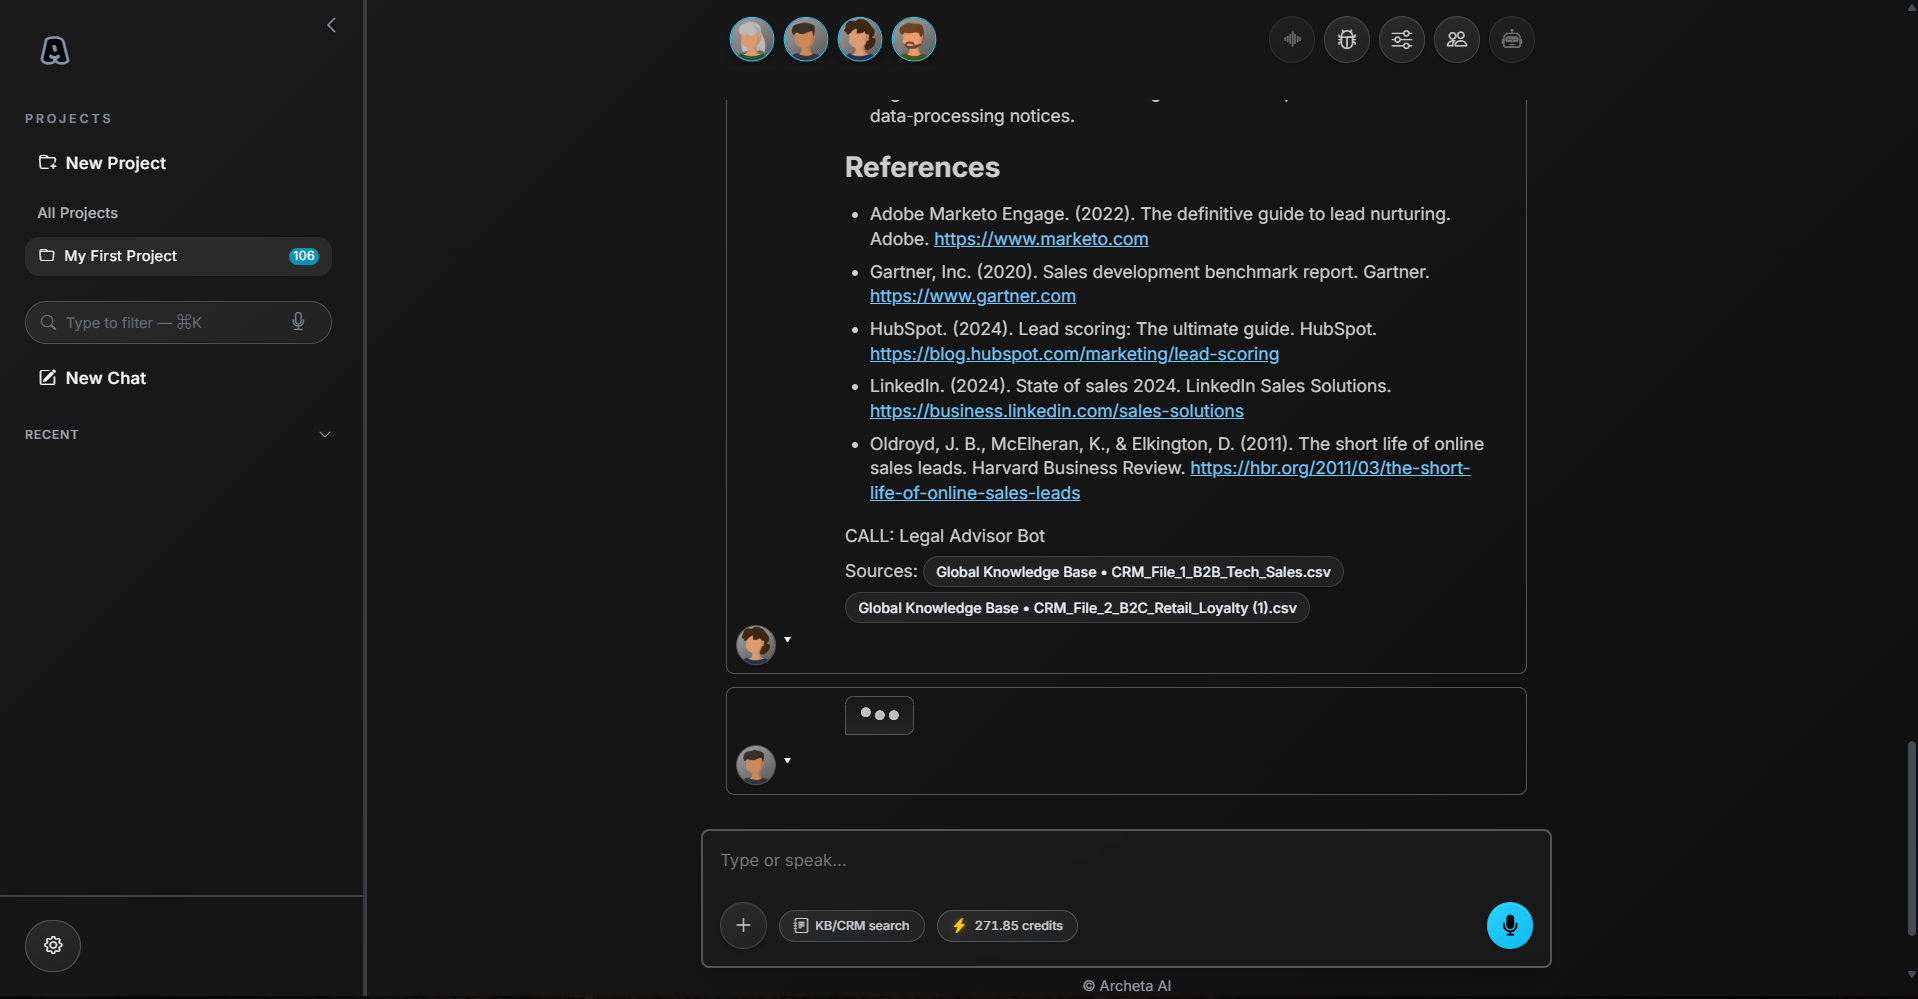Focus the Type to filter field
The height and width of the screenshot is (999, 1918).
coord(178,322)
